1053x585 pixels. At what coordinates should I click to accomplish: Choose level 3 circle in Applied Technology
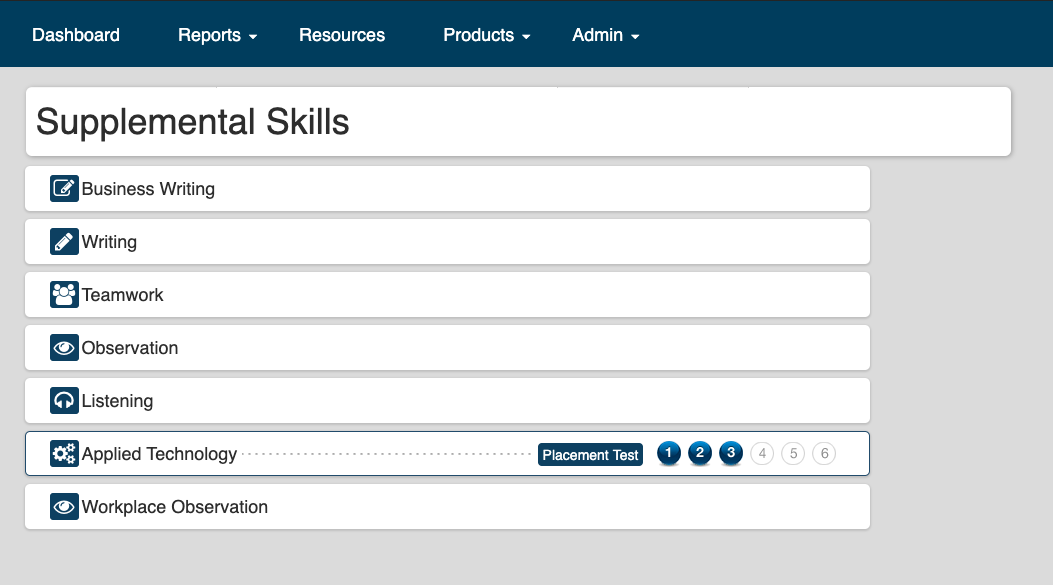point(731,453)
